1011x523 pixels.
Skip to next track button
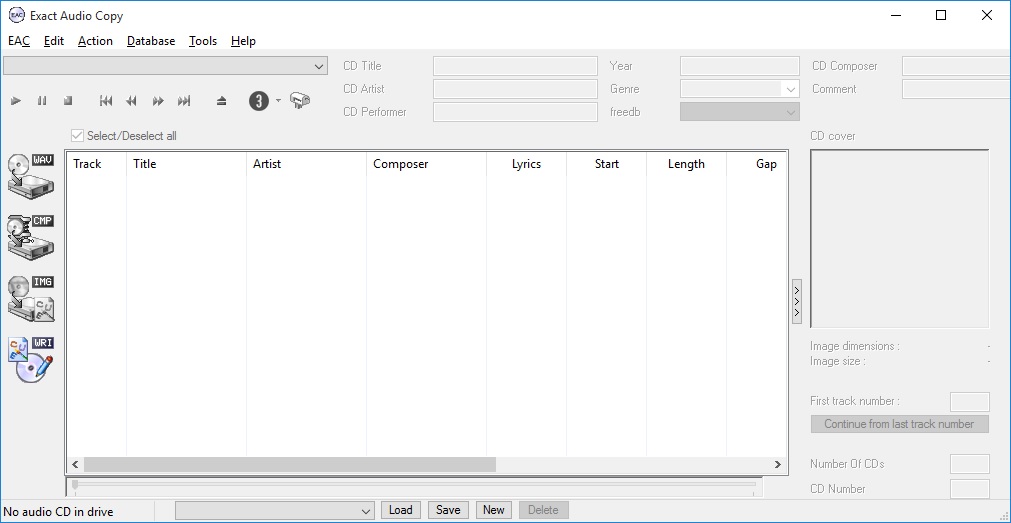click(x=184, y=101)
